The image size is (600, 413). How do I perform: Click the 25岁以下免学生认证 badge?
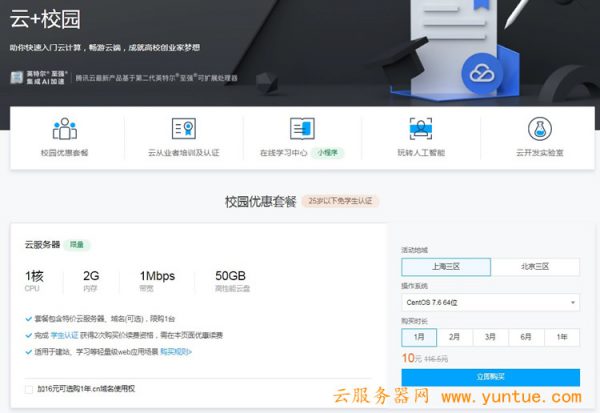point(339,201)
